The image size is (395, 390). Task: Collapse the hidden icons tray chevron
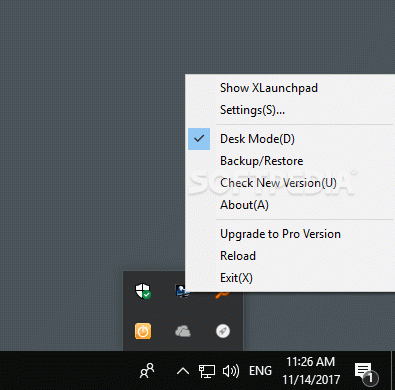(x=183, y=371)
